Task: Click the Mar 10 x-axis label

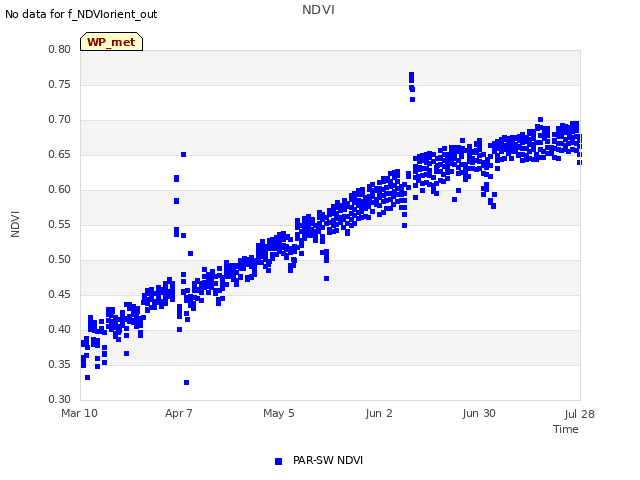Action: coord(79,413)
